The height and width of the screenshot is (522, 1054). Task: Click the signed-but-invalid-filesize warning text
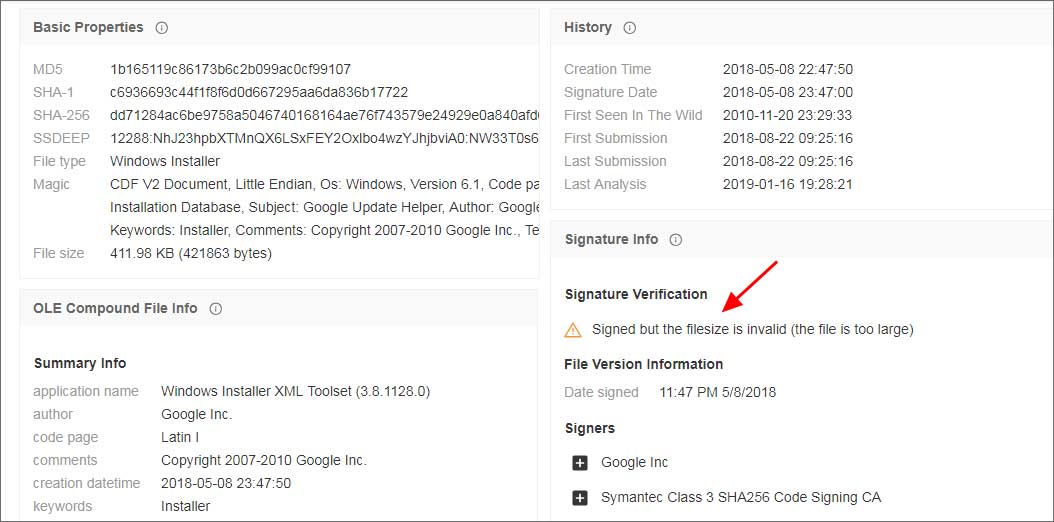(753, 330)
